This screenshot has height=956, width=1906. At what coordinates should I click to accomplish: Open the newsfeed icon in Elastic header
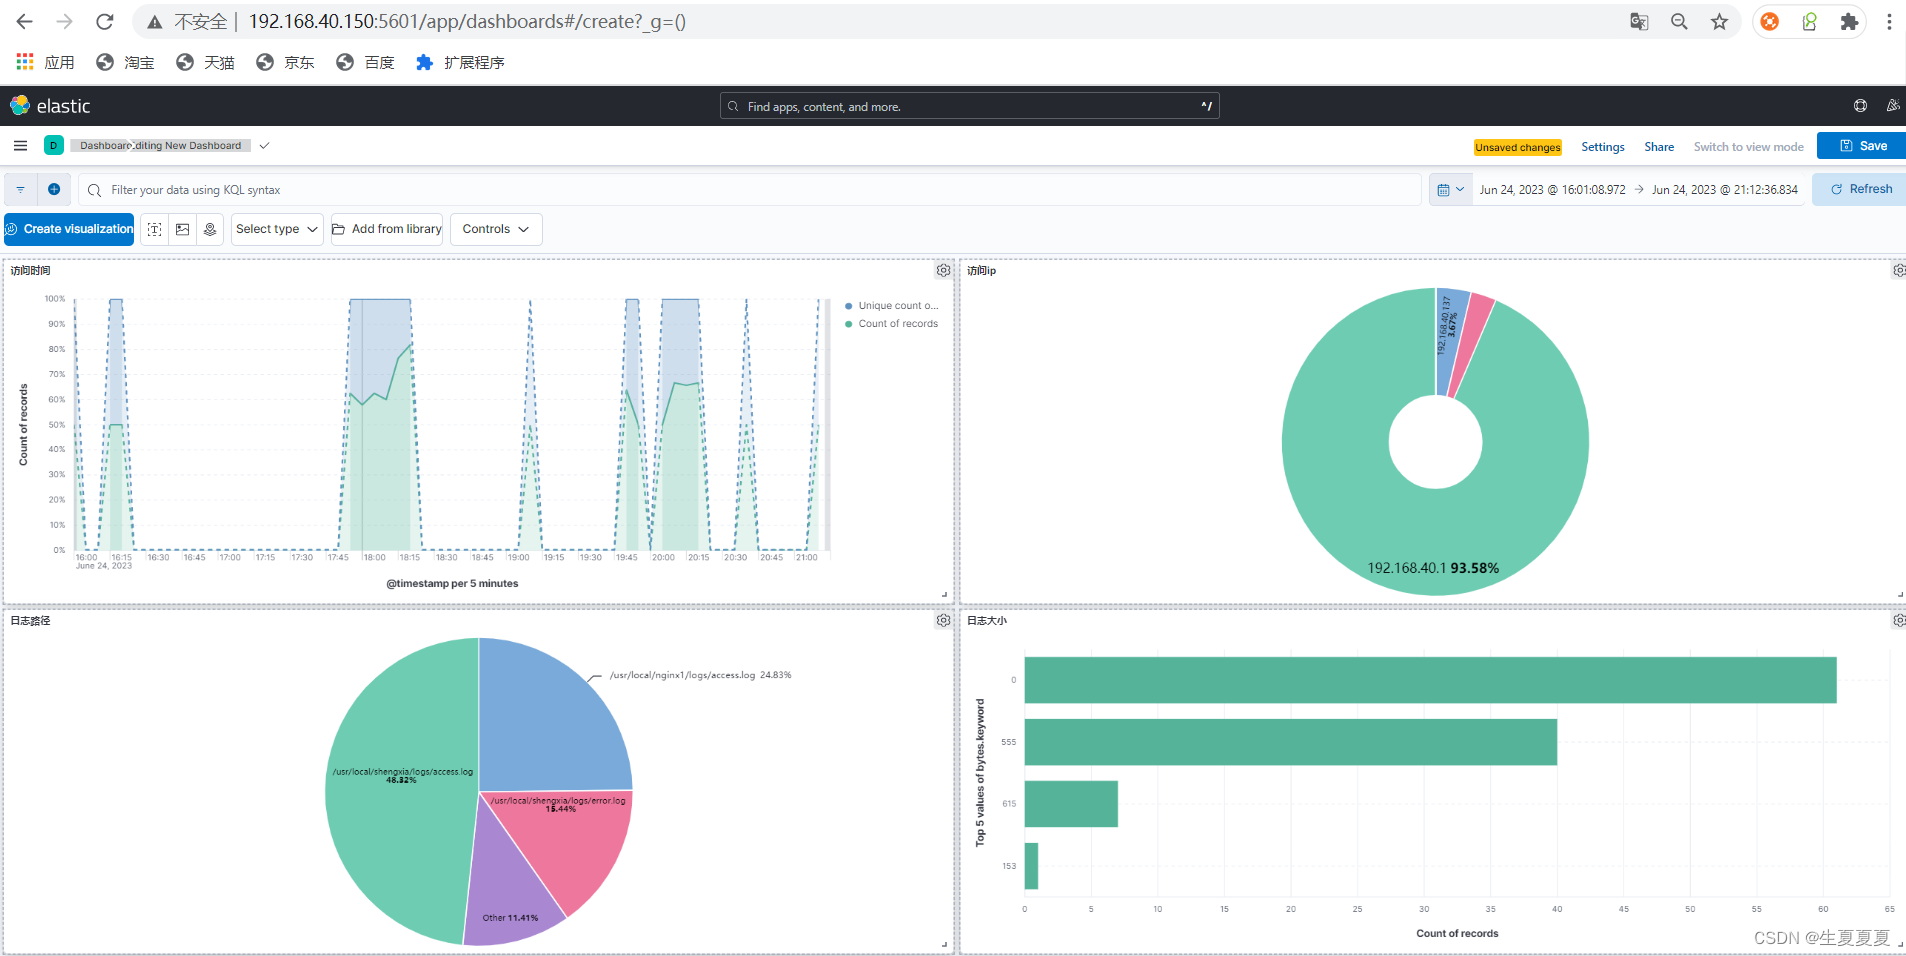coord(1892,106)
